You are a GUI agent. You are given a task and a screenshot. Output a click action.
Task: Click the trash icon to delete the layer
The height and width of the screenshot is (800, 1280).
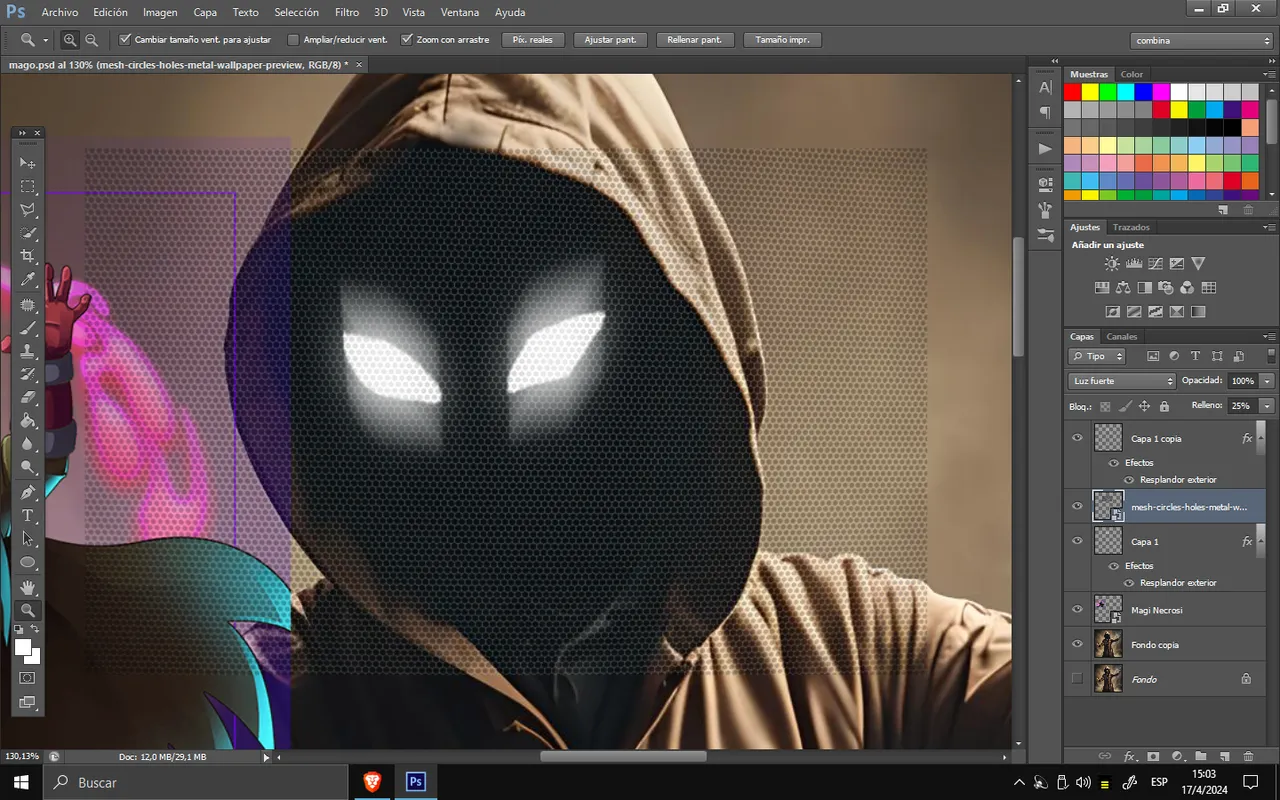click(x=1248, y=756)
